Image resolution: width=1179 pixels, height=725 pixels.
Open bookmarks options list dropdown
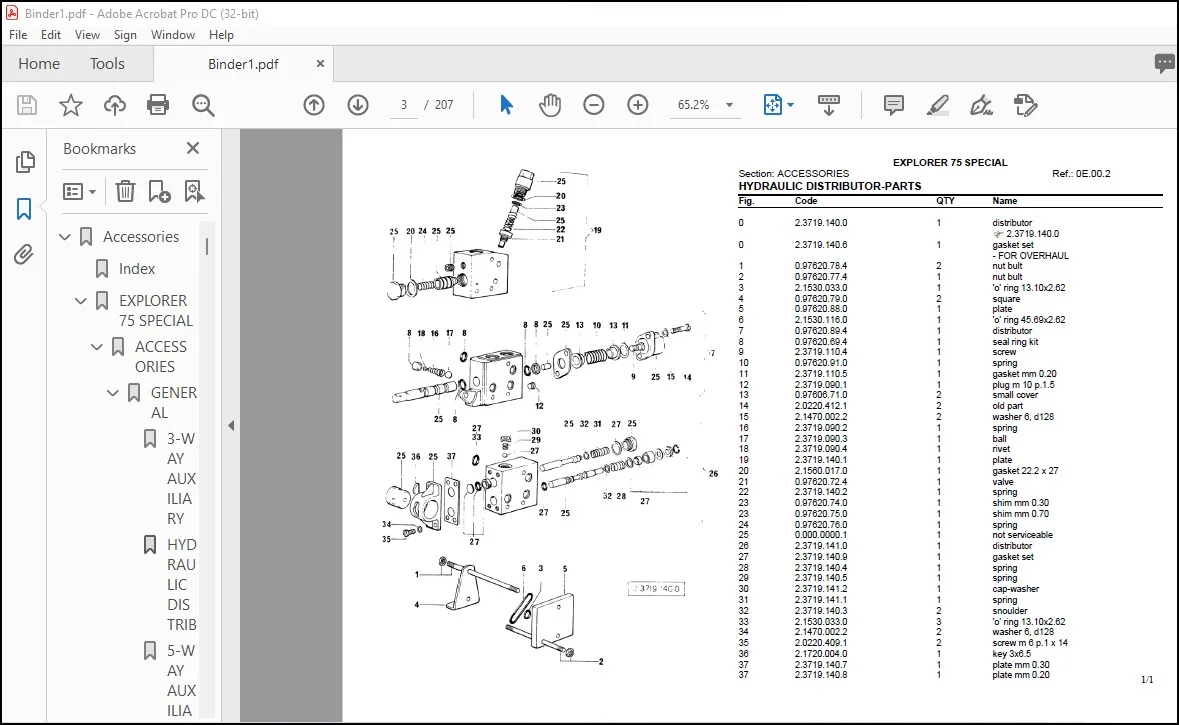[x=80, y=192]
